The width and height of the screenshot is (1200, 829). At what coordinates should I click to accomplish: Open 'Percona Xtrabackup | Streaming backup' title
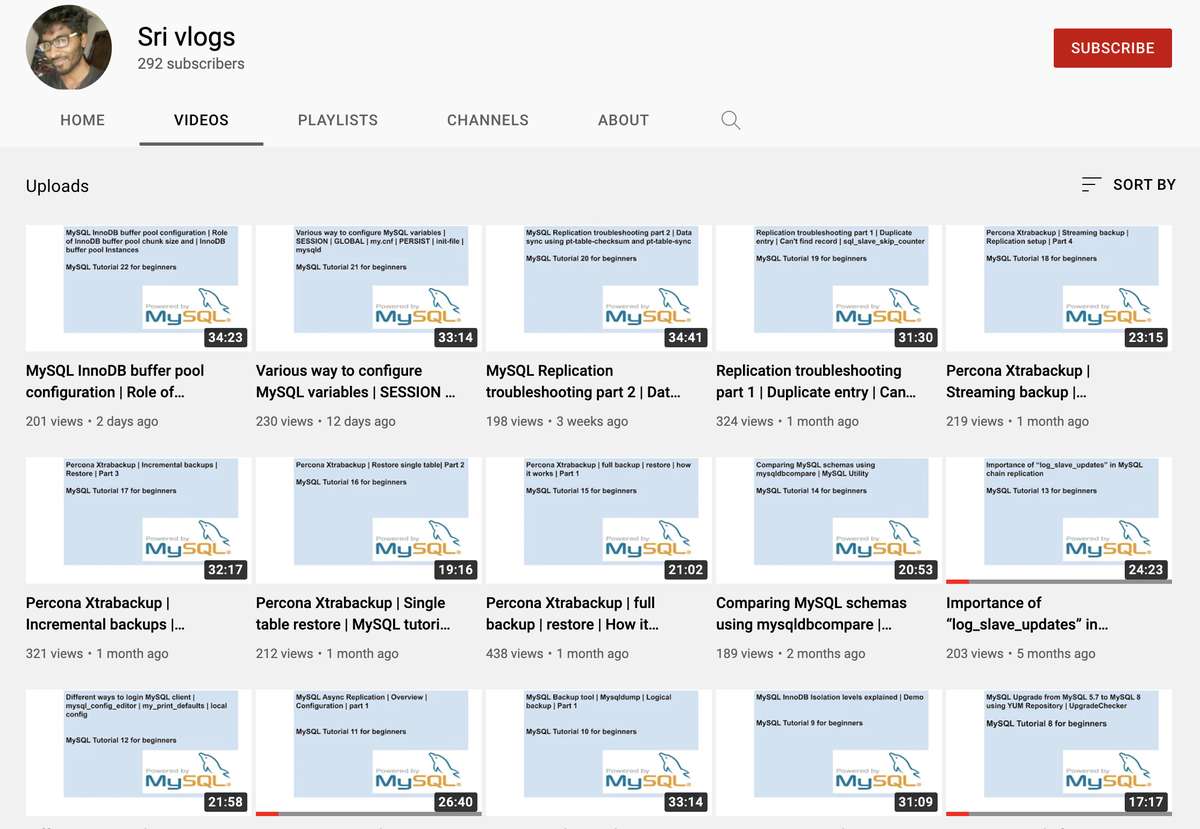click(x=1018, y=381)
